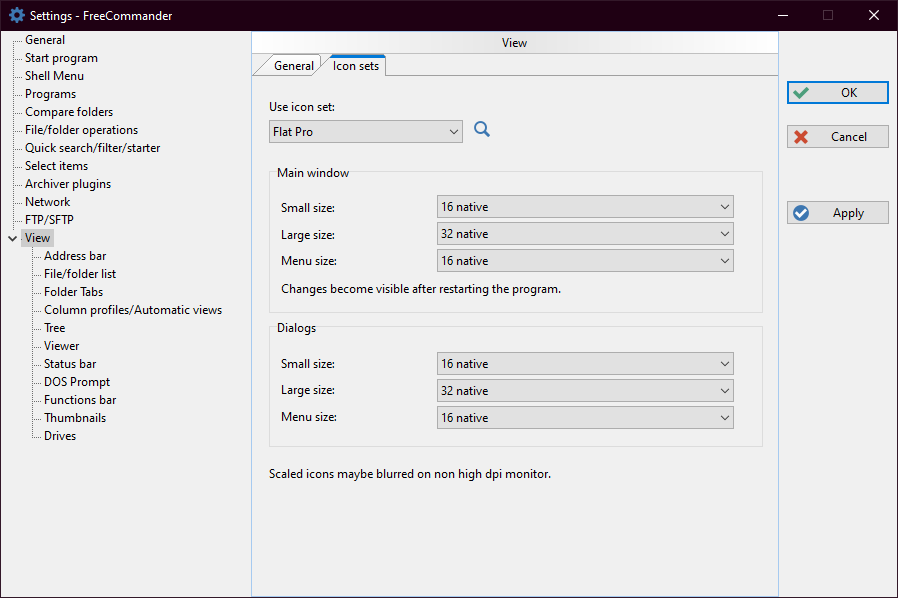
Task: Open Dialogs Menu size dropdown
Action: 585,418
